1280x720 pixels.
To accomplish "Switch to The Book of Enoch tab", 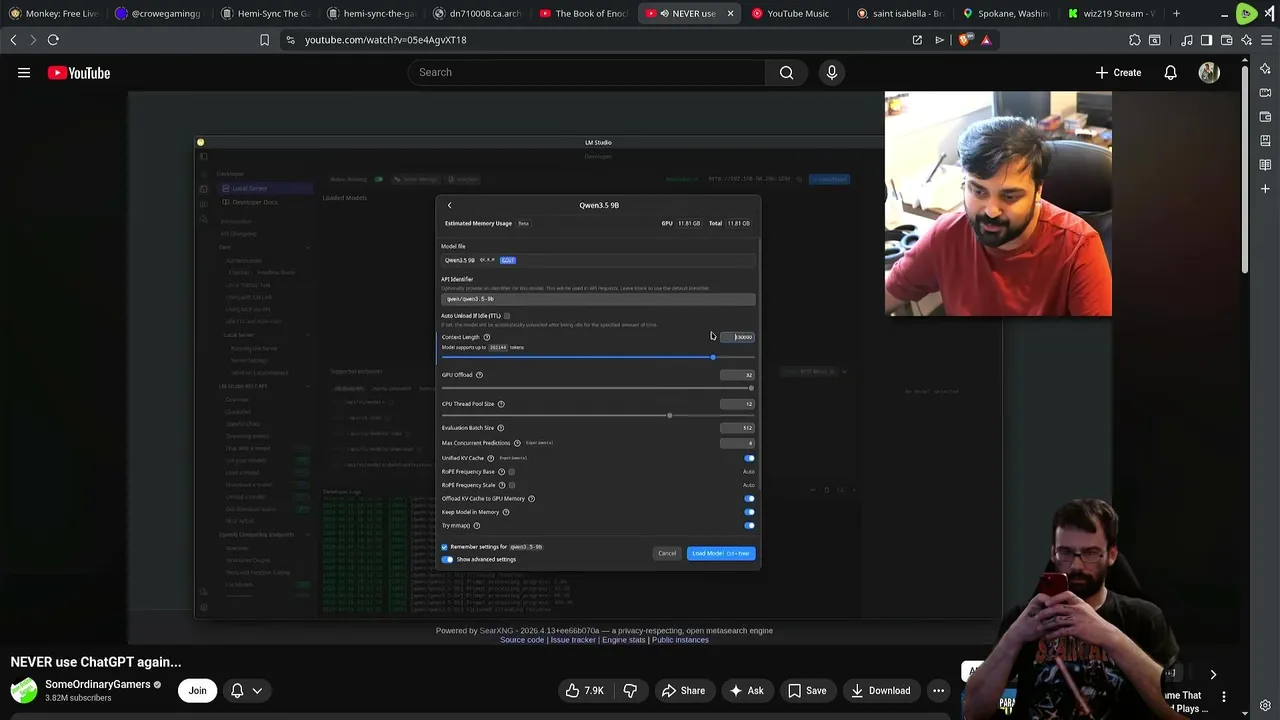I will [584, 14].
